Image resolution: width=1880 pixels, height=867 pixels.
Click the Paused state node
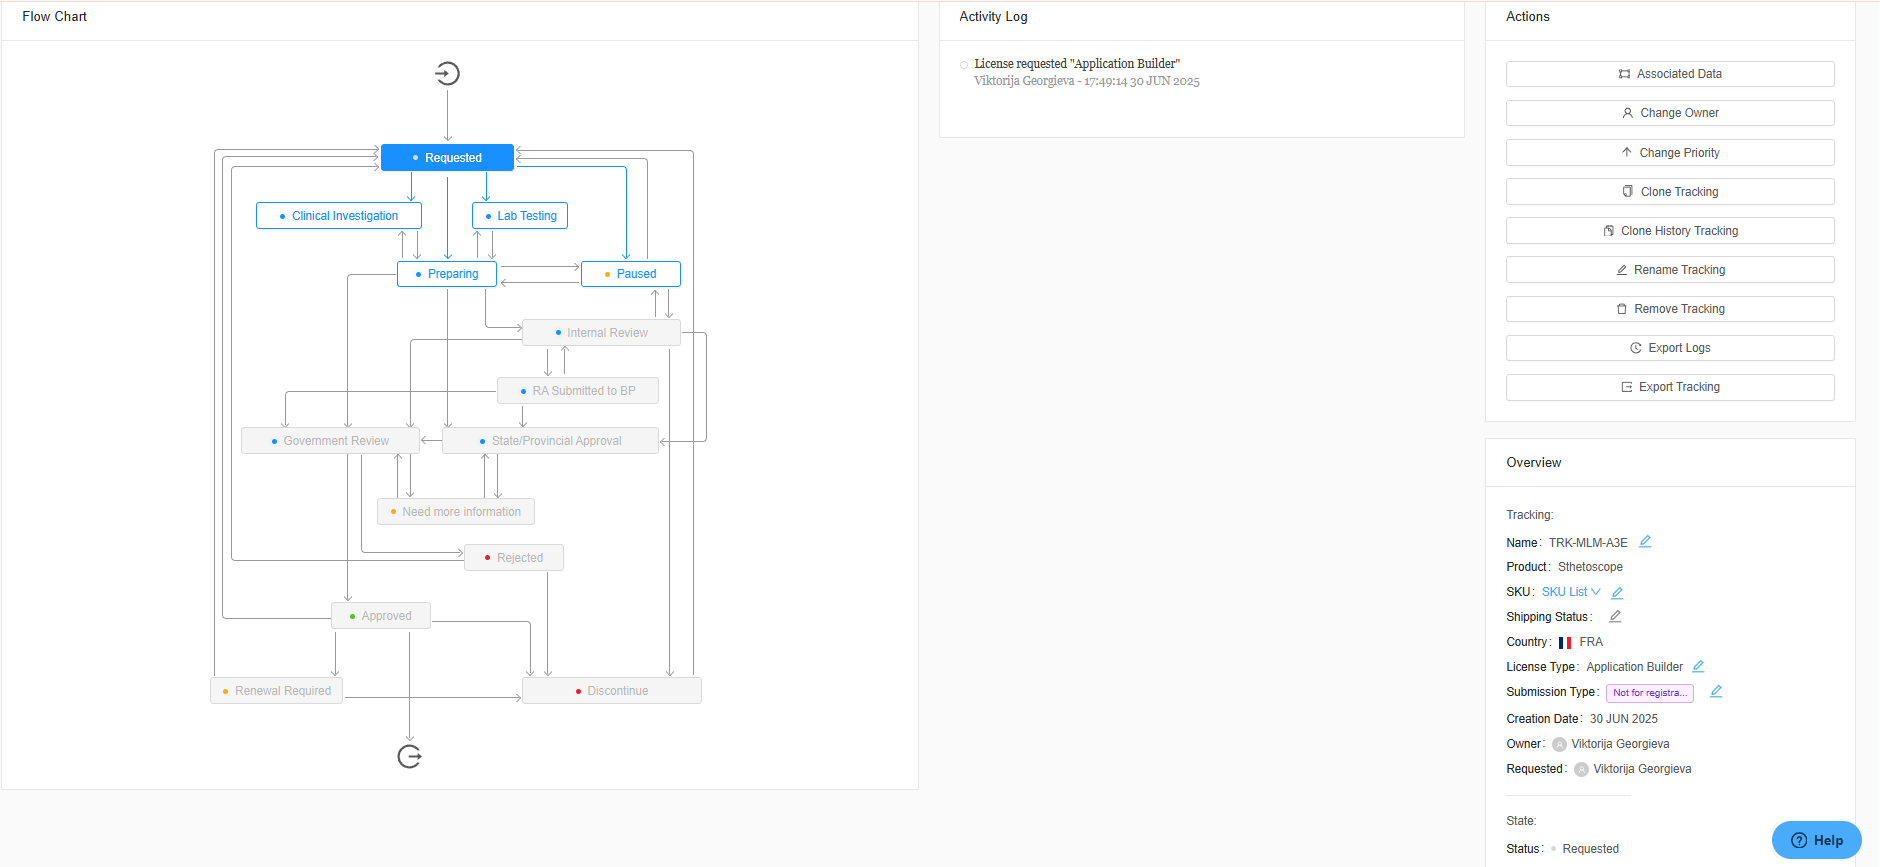(x=631, y=274)
